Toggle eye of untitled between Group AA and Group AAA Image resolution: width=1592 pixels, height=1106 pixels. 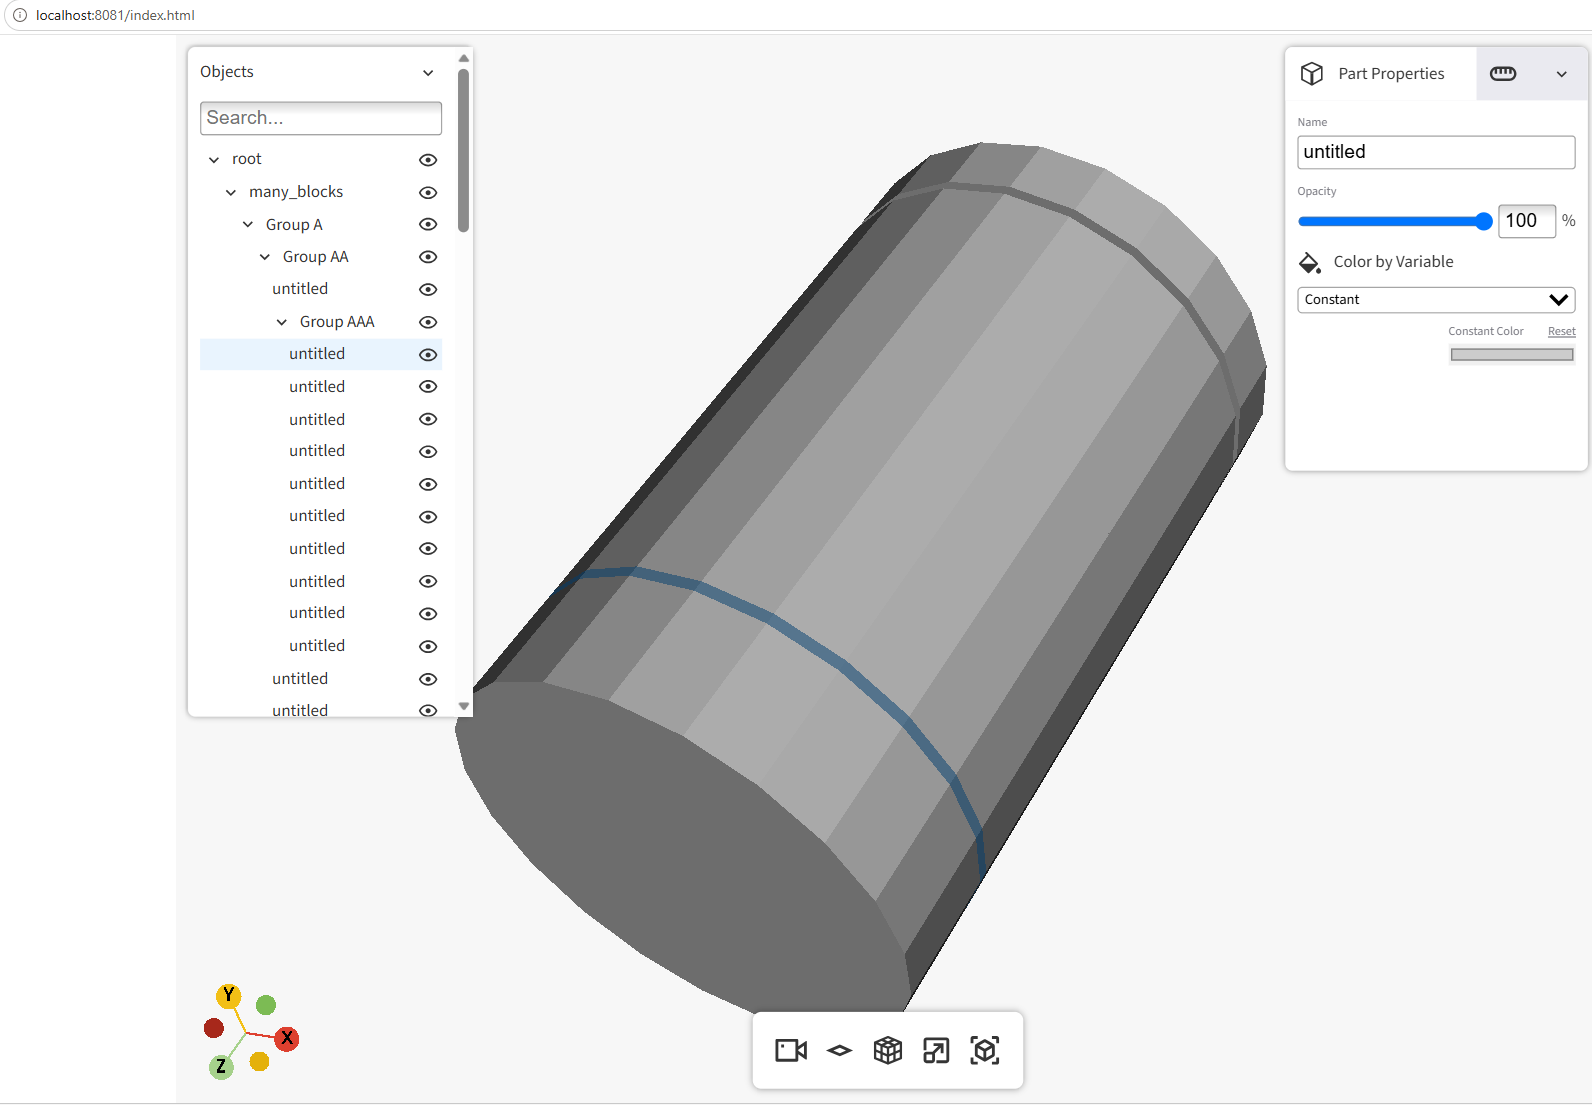coord(428,289)
